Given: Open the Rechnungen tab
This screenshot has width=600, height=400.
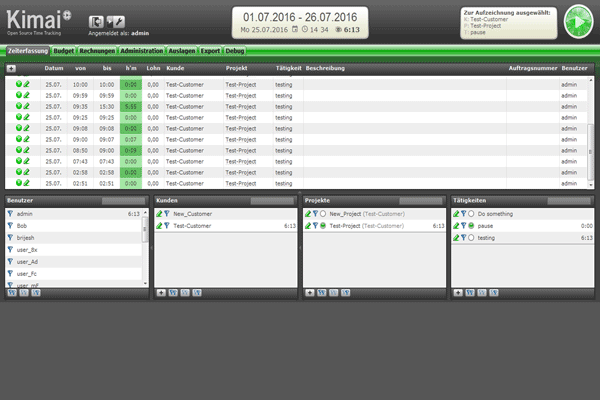Looking at the screenshot, I should click(97, 49).
